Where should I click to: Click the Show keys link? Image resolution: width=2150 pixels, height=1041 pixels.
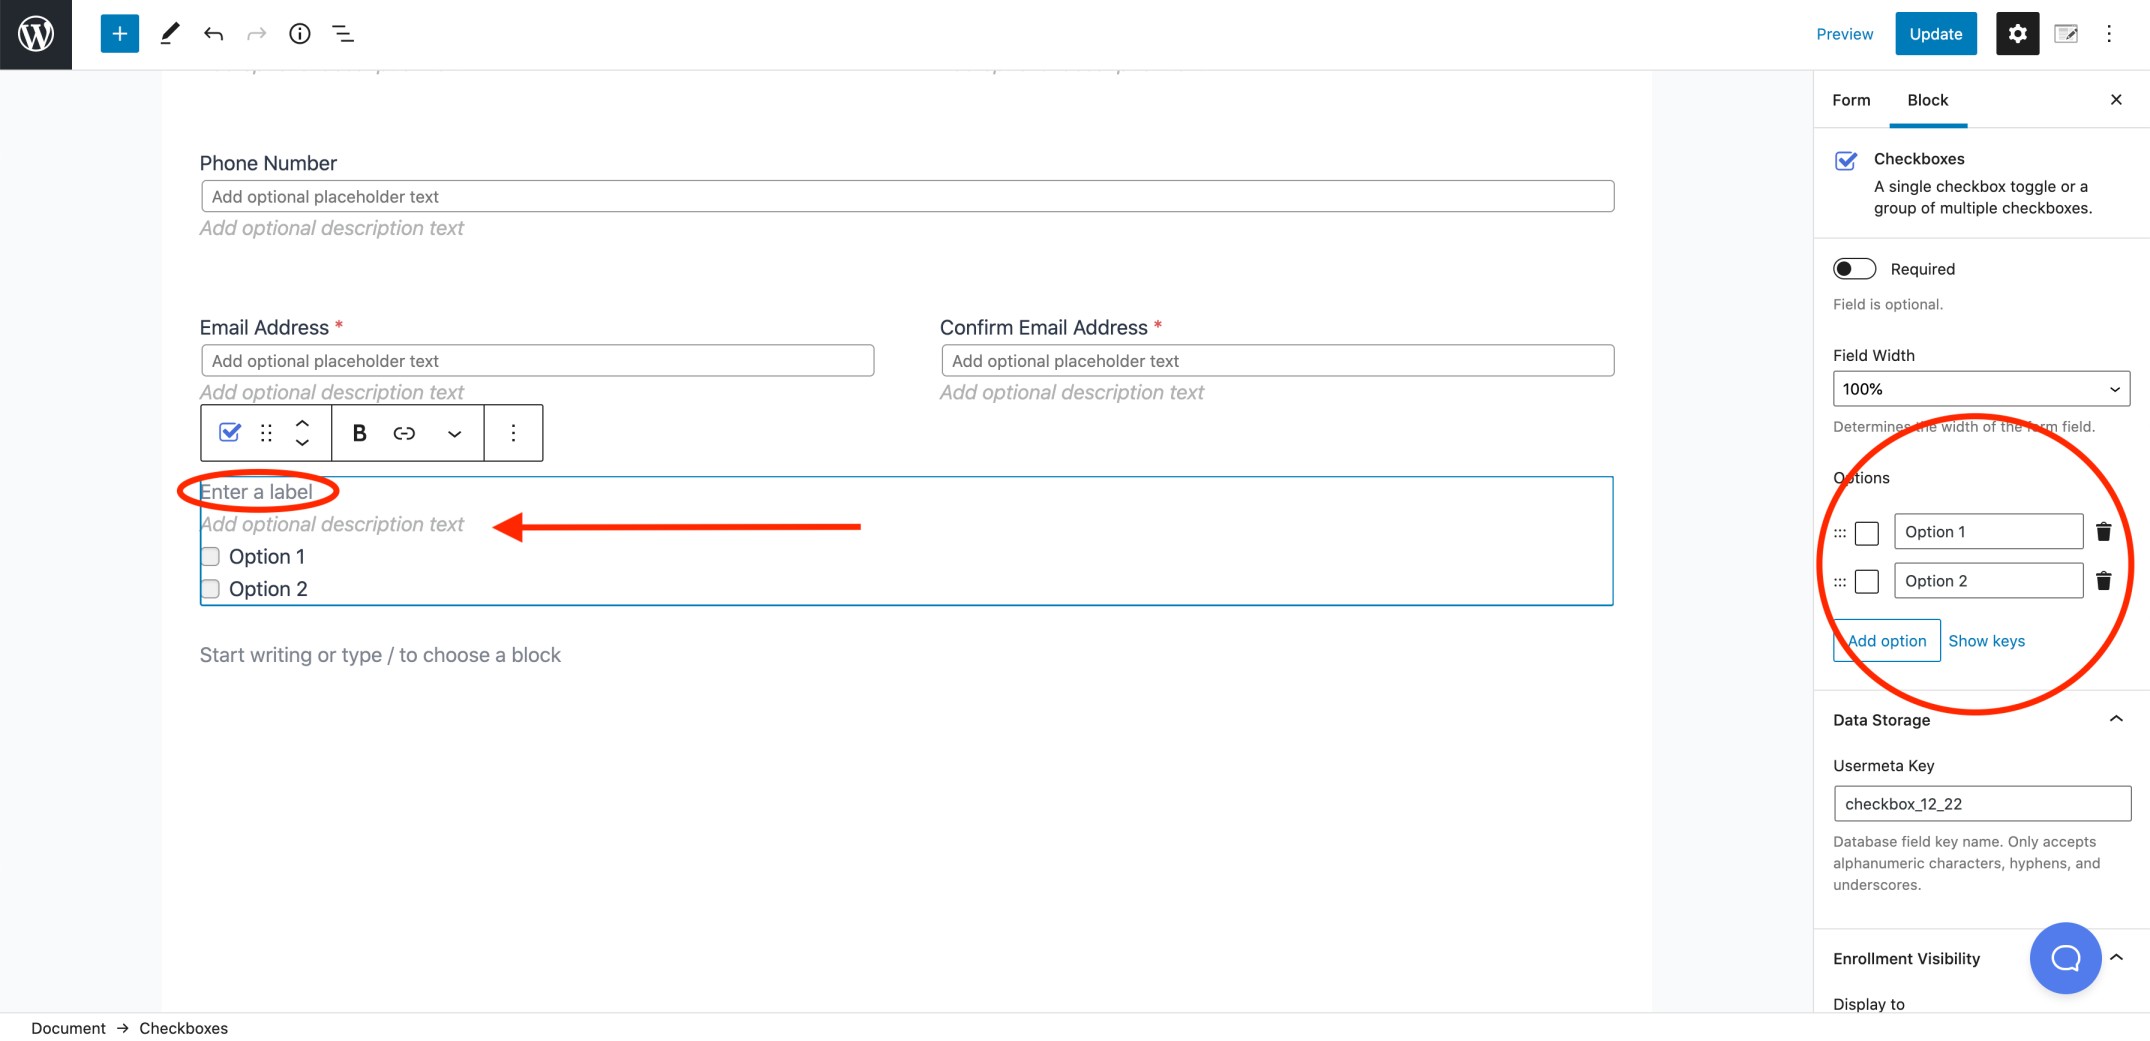coord(1986,640)
